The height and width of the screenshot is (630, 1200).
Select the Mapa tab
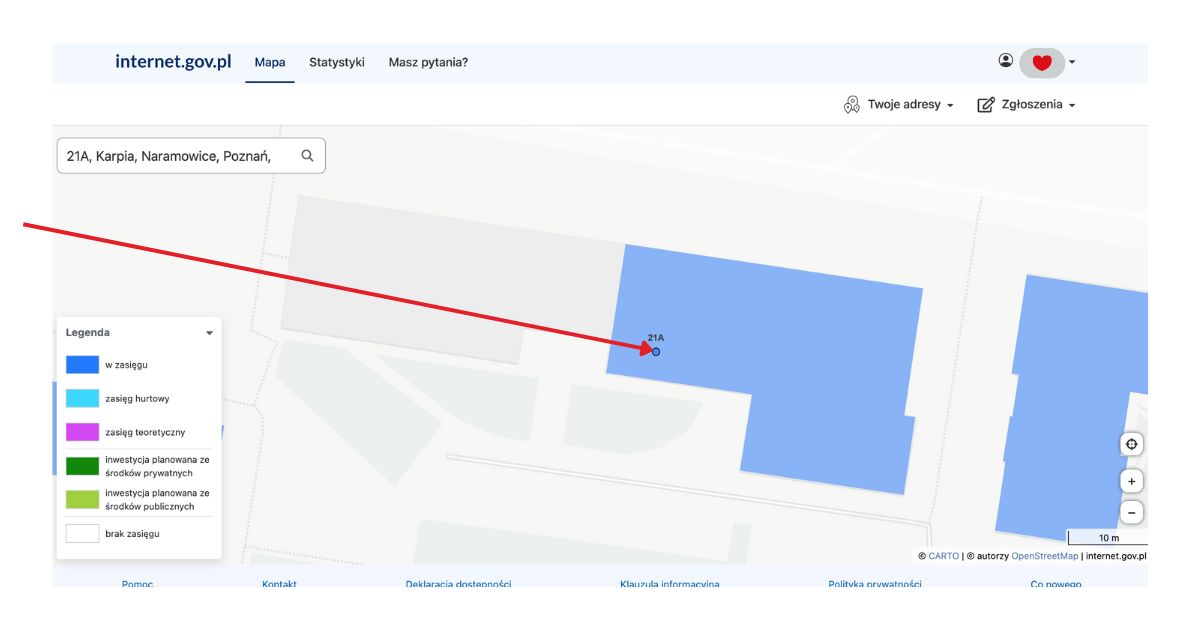[269, 62]
